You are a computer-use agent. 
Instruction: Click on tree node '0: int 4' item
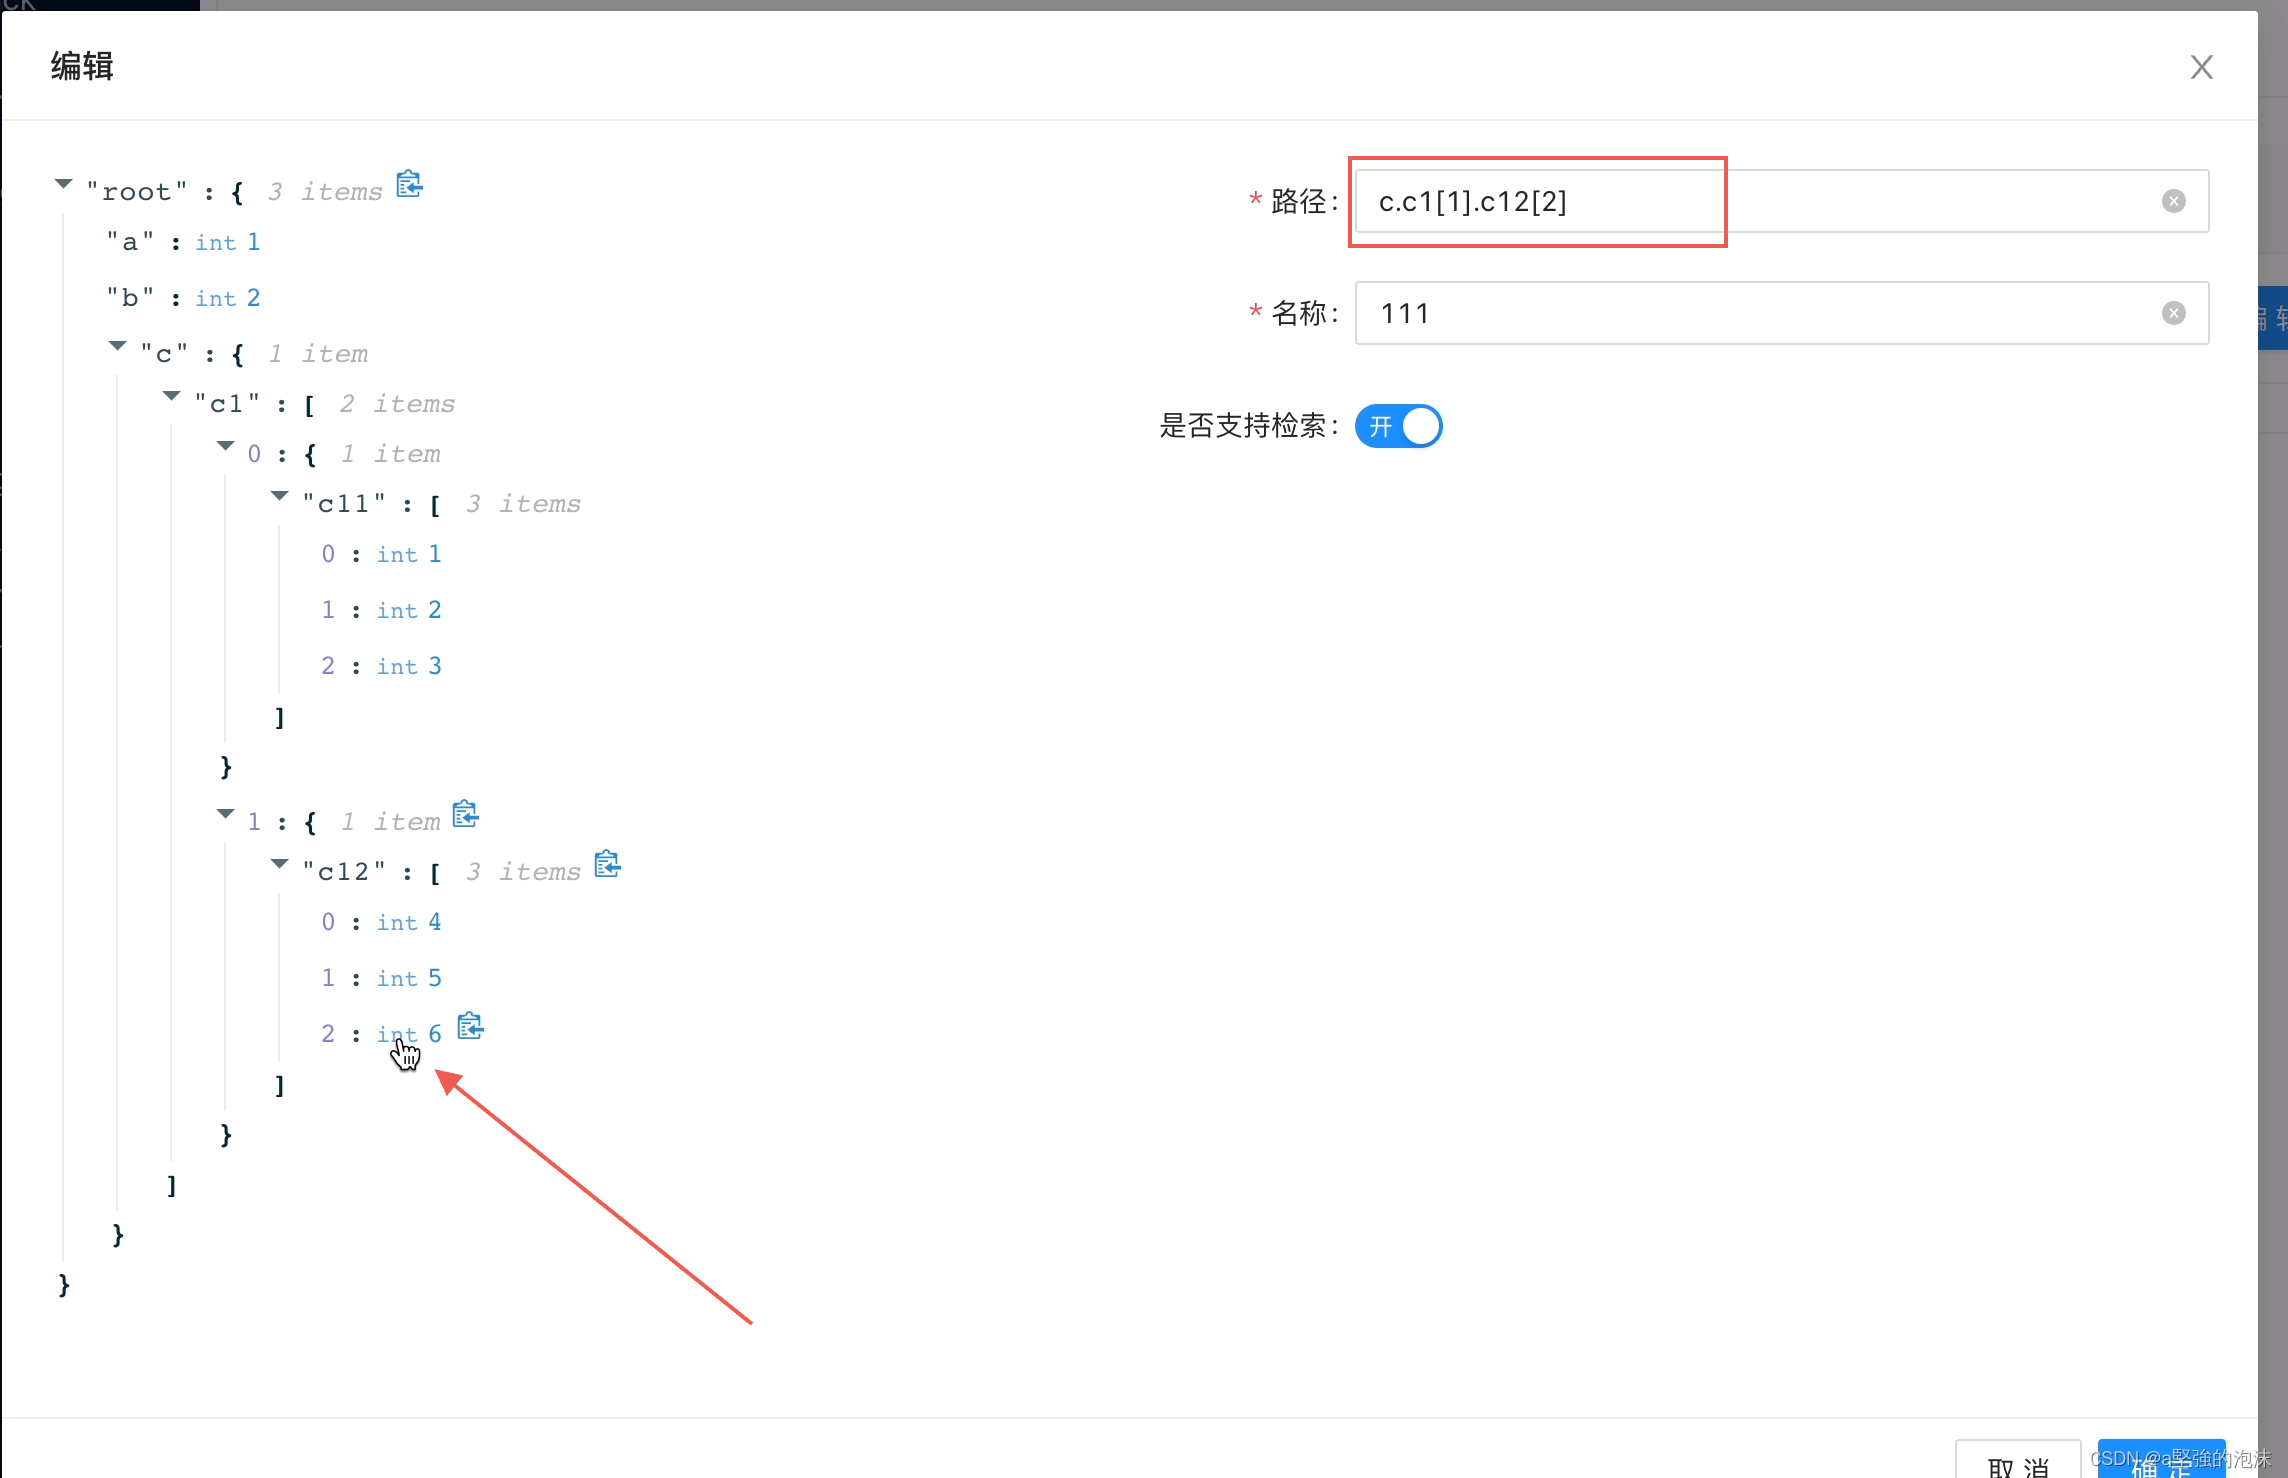pyautogui.click(x=379, y=922)
